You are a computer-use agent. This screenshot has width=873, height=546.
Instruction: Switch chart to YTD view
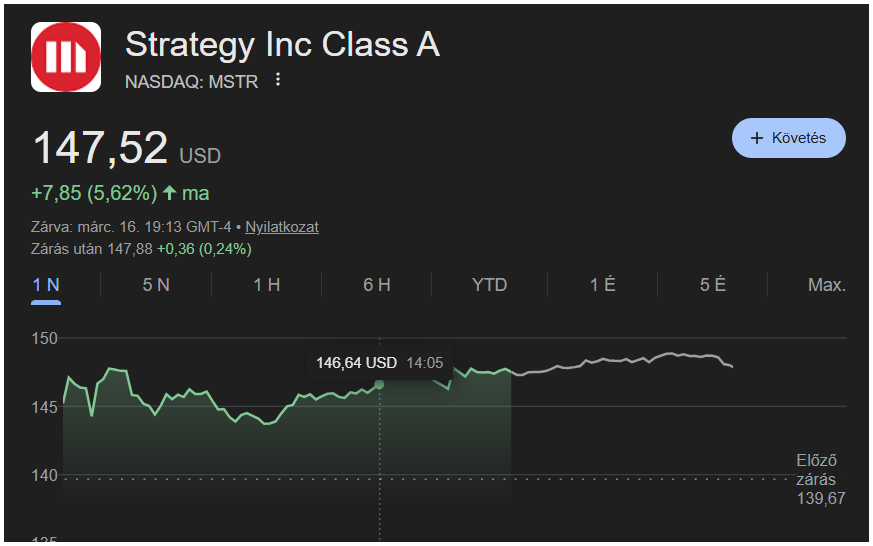(x=489, y=285)
